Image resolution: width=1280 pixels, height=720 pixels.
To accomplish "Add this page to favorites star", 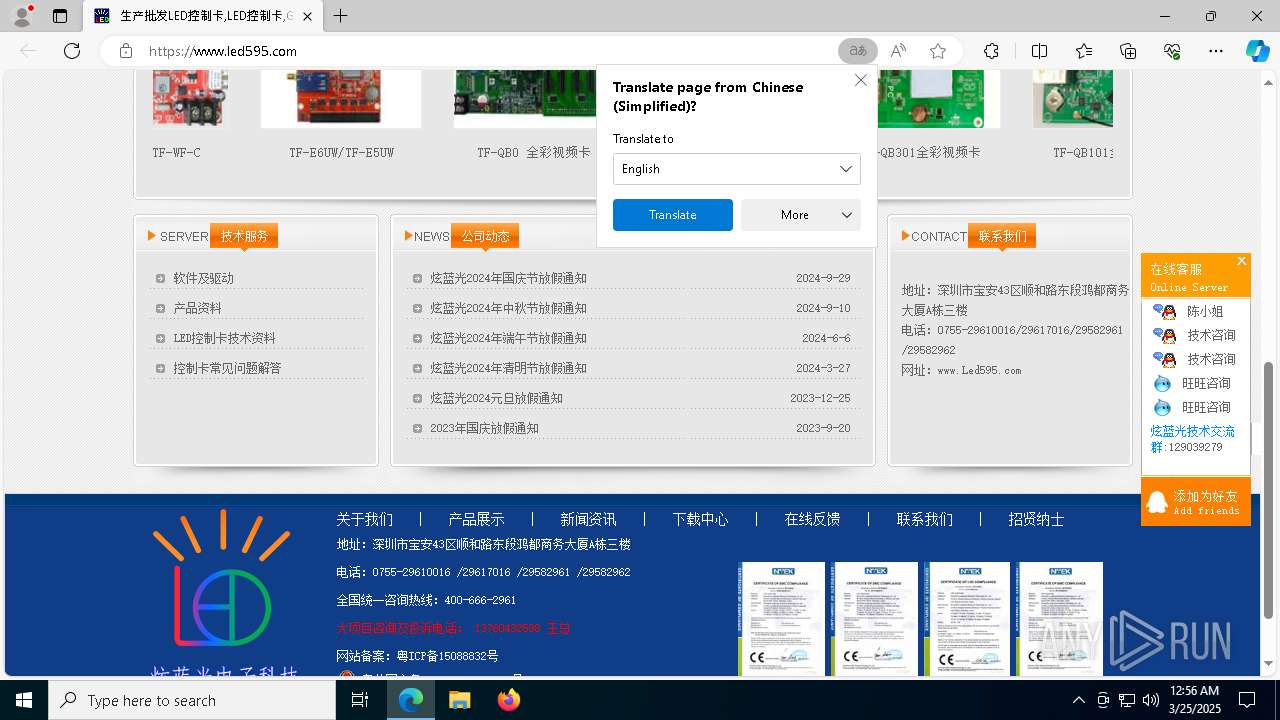I will pyautogui.click(x=938, y=51).
